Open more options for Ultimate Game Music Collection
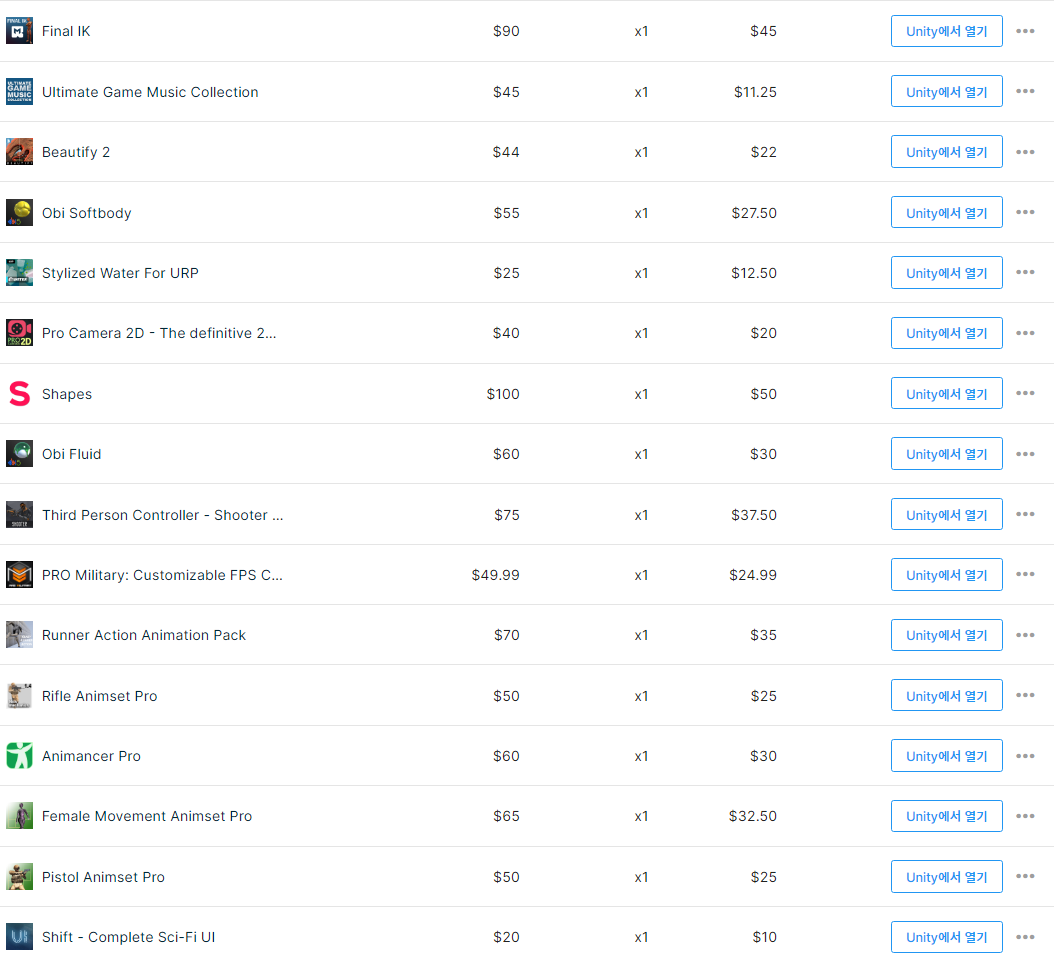 [x=1025, y=91]
